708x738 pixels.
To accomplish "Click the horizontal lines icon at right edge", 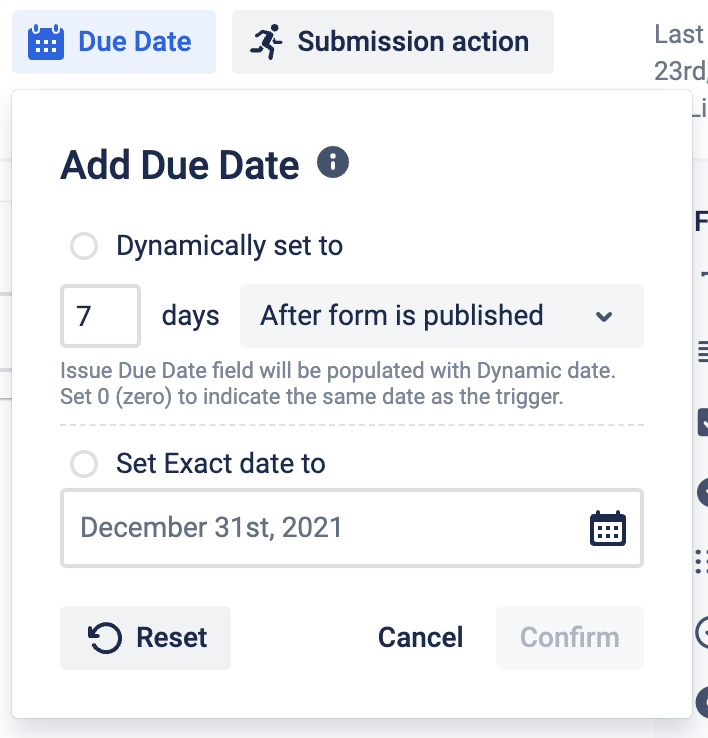I will 702,350.
